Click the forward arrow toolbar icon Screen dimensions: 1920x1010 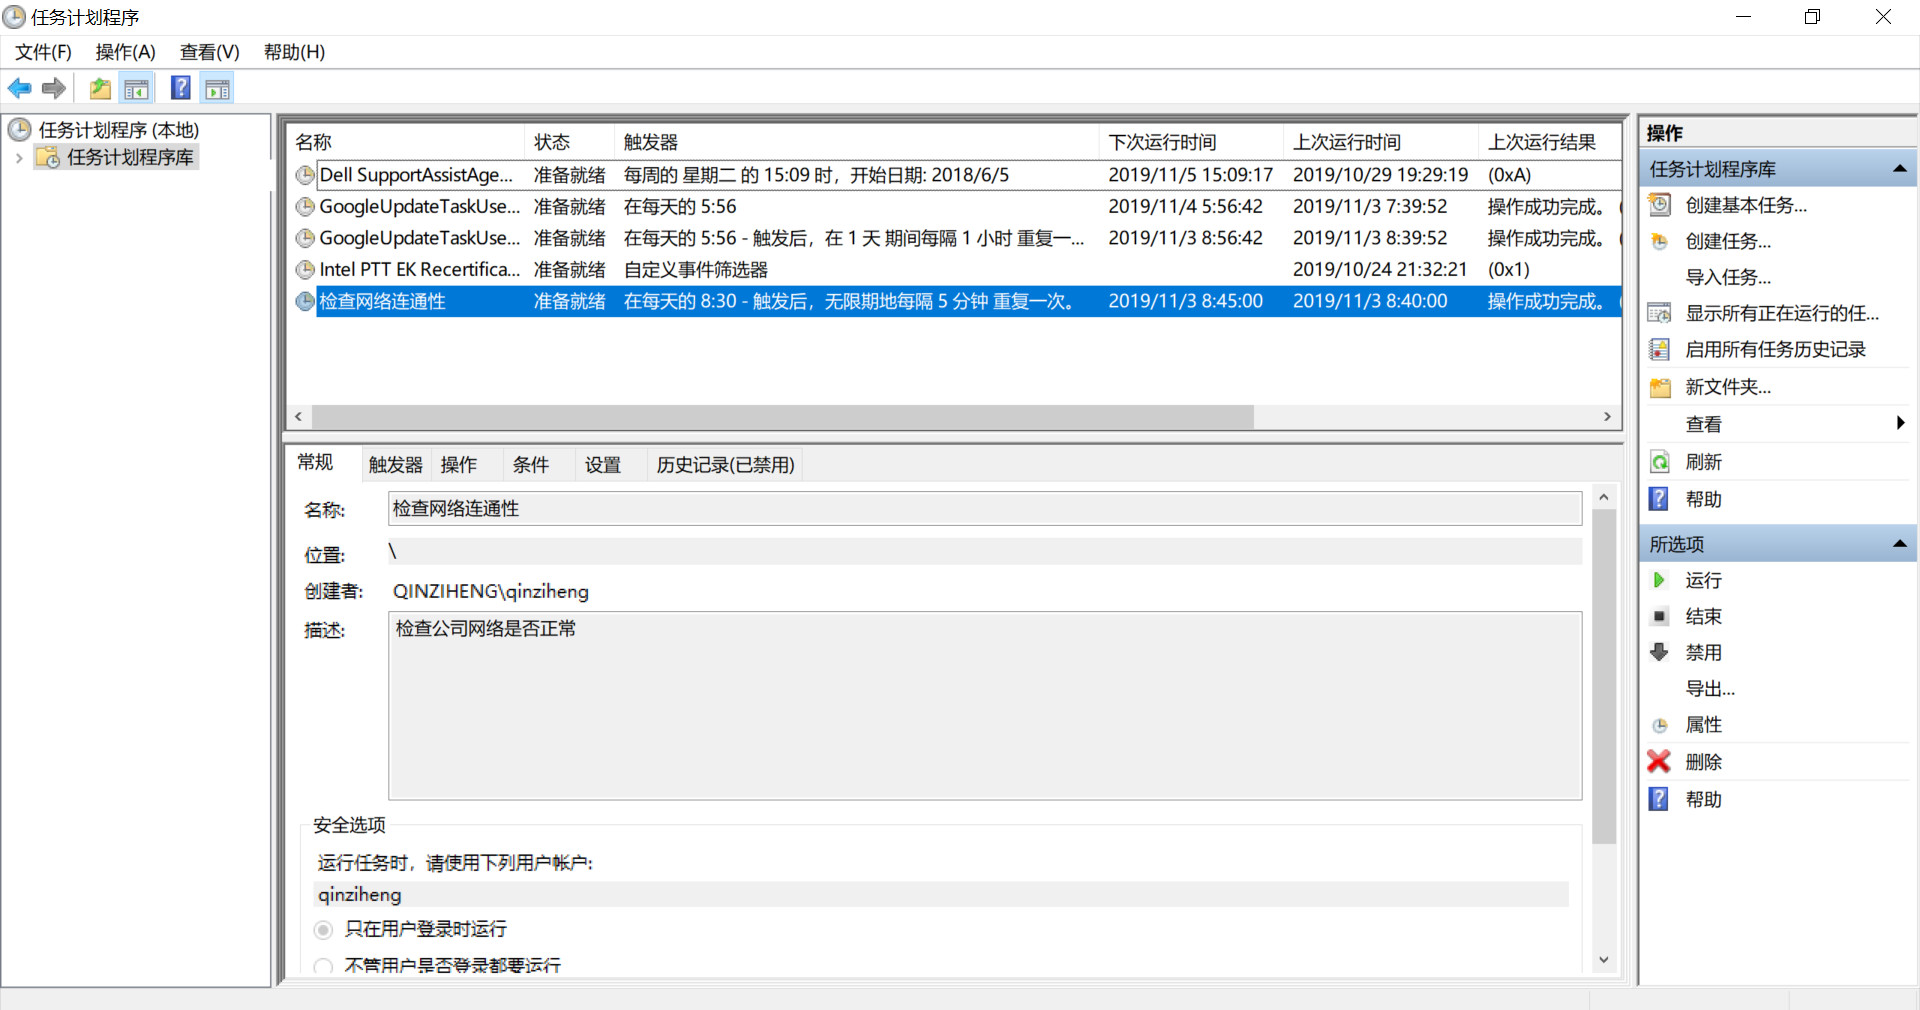point(54,88)
